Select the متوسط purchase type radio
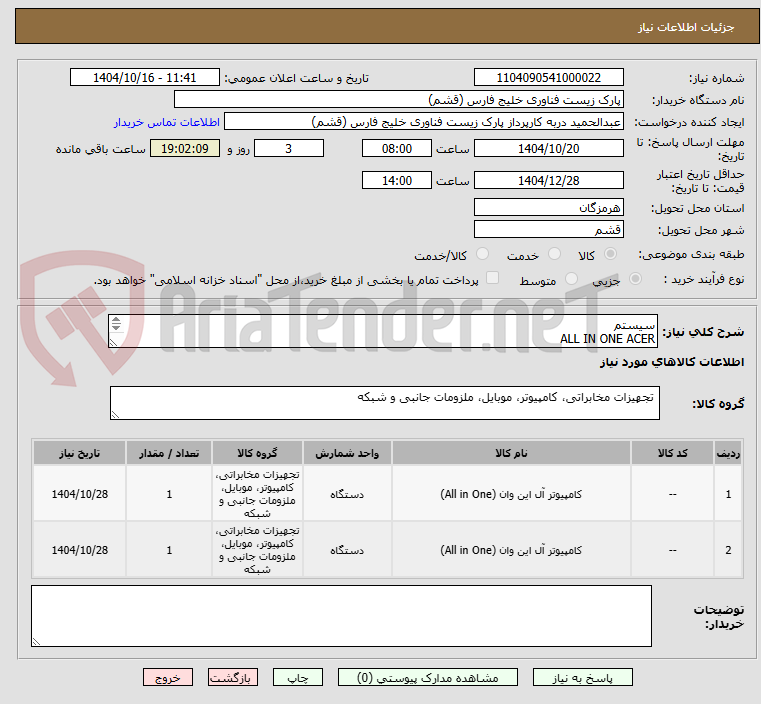 (572, 279)
